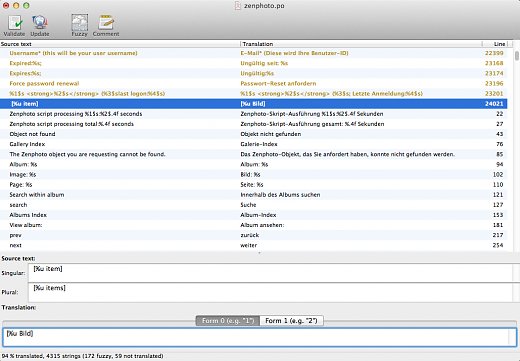
Task: Select the "Expires:%s;" row
Action: (x=254, y=73)
